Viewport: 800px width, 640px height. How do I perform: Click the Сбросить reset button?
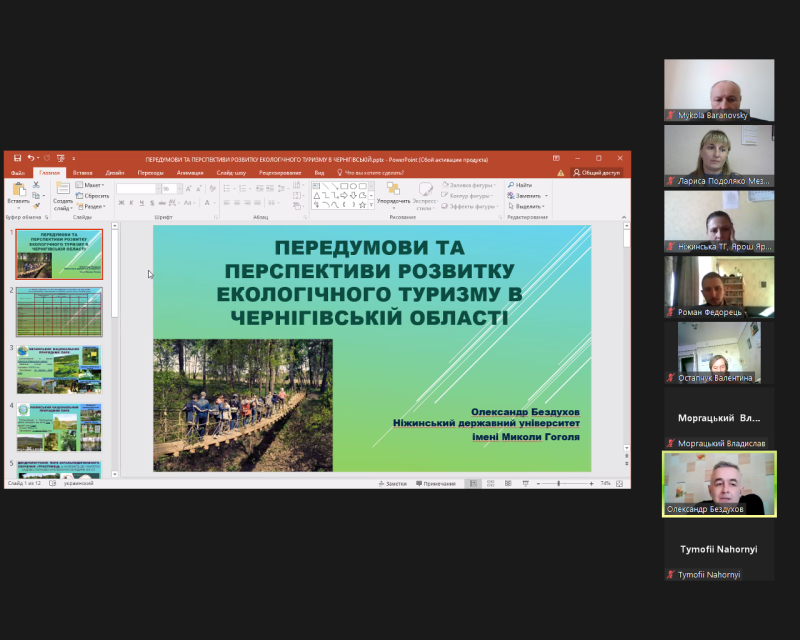(x=94, y=196)
